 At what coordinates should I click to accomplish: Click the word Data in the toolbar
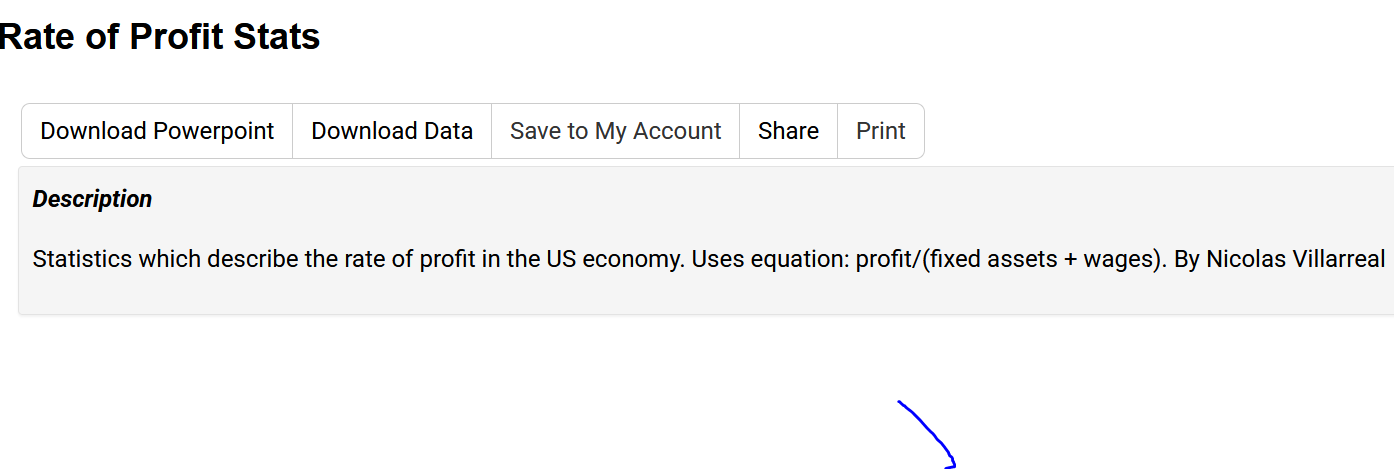click(448, 131)
